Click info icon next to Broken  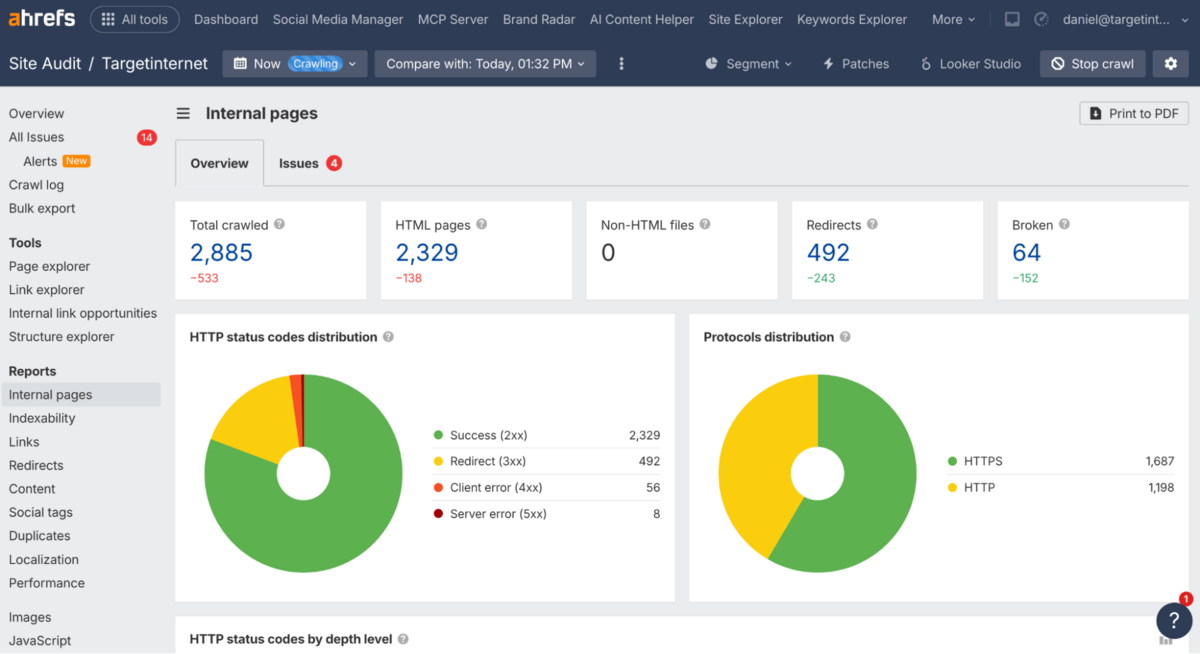(x=1064, y=224)
